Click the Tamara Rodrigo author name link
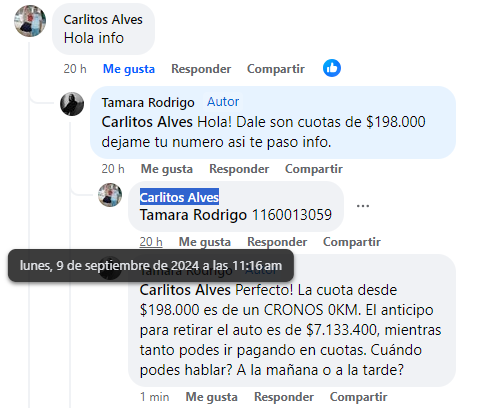 coord(148,103)
